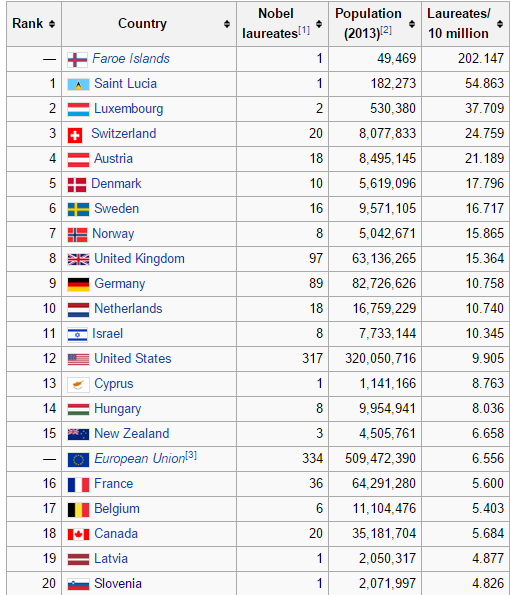
Task: Click the United Kingdom flag icon
Action: pyautogui.click(x=78, y=259)
